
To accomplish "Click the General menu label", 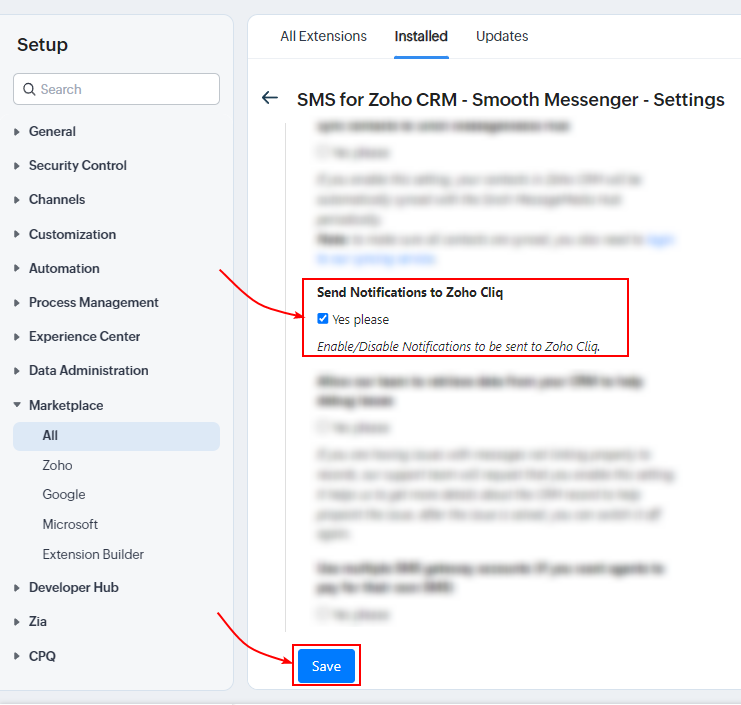I will click(52, 131).
